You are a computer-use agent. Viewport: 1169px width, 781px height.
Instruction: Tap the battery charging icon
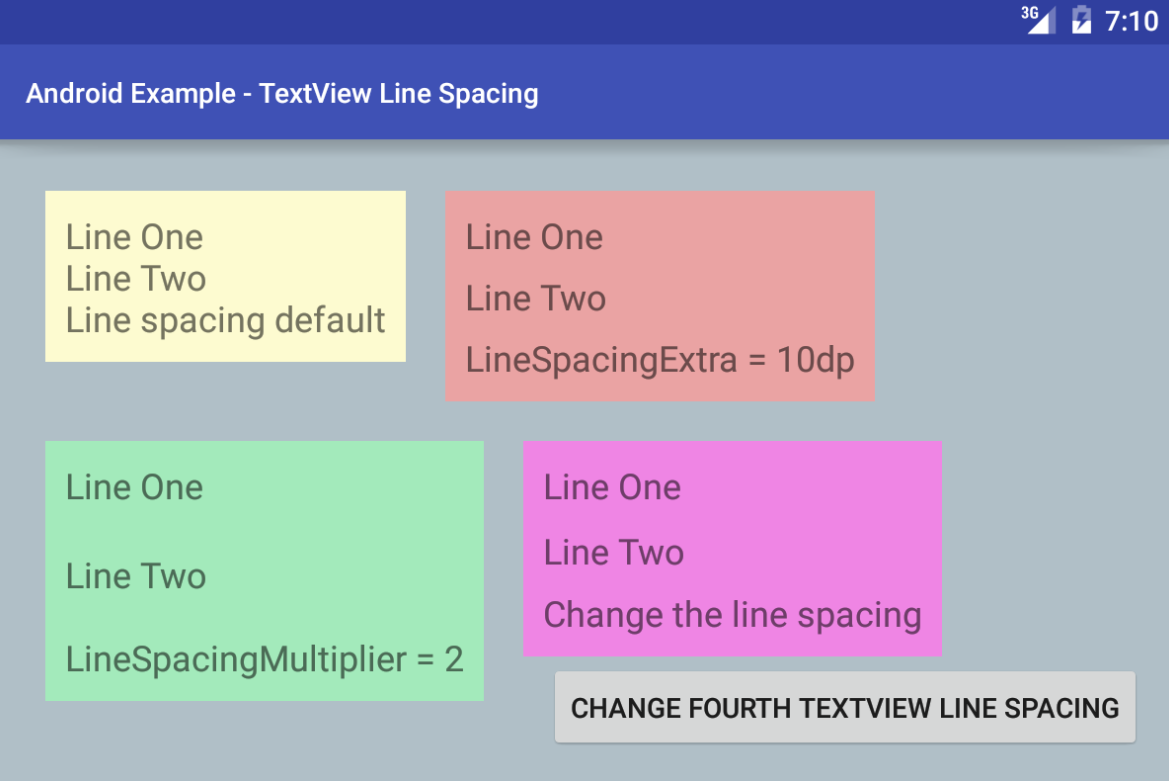tap(1081, 20)
